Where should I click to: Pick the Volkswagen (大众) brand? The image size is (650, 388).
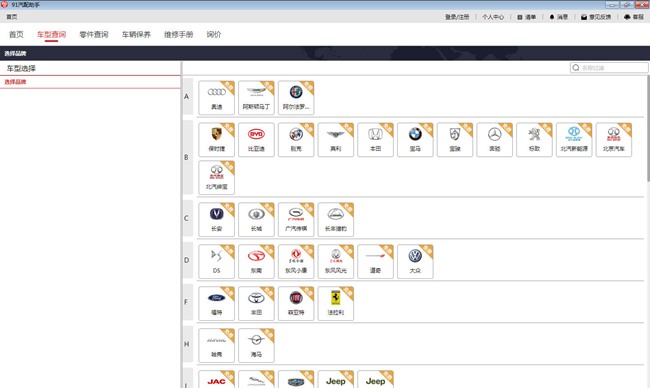click(x=415, y=262)
